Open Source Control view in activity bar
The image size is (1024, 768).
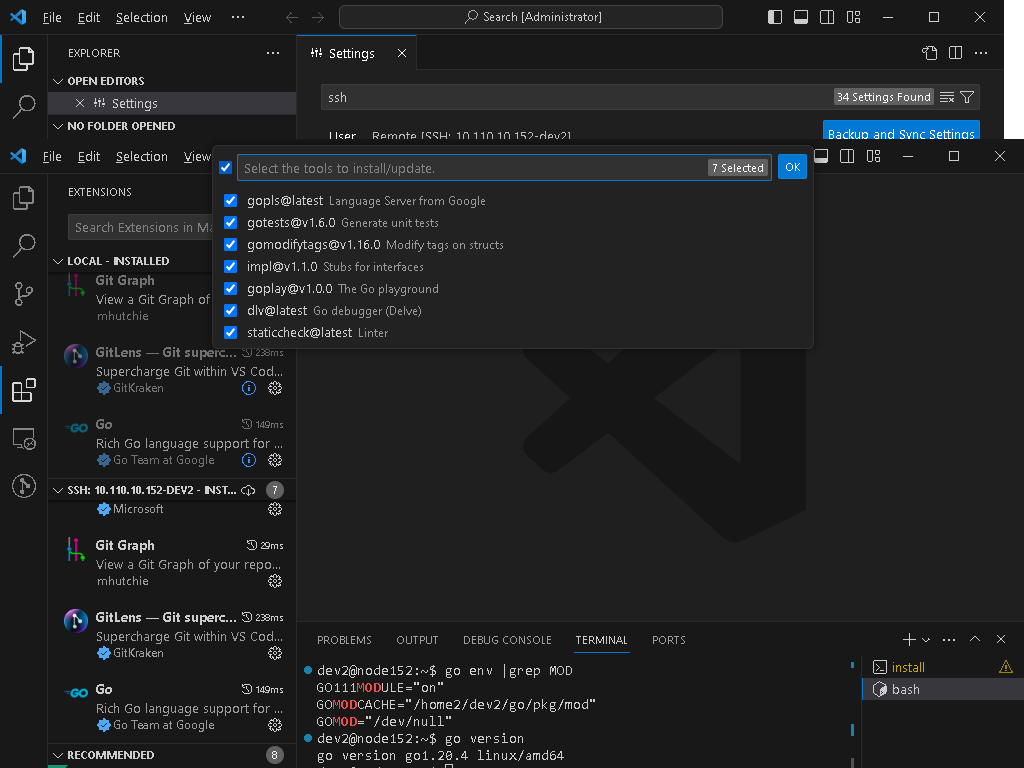(x=24, y=293)
